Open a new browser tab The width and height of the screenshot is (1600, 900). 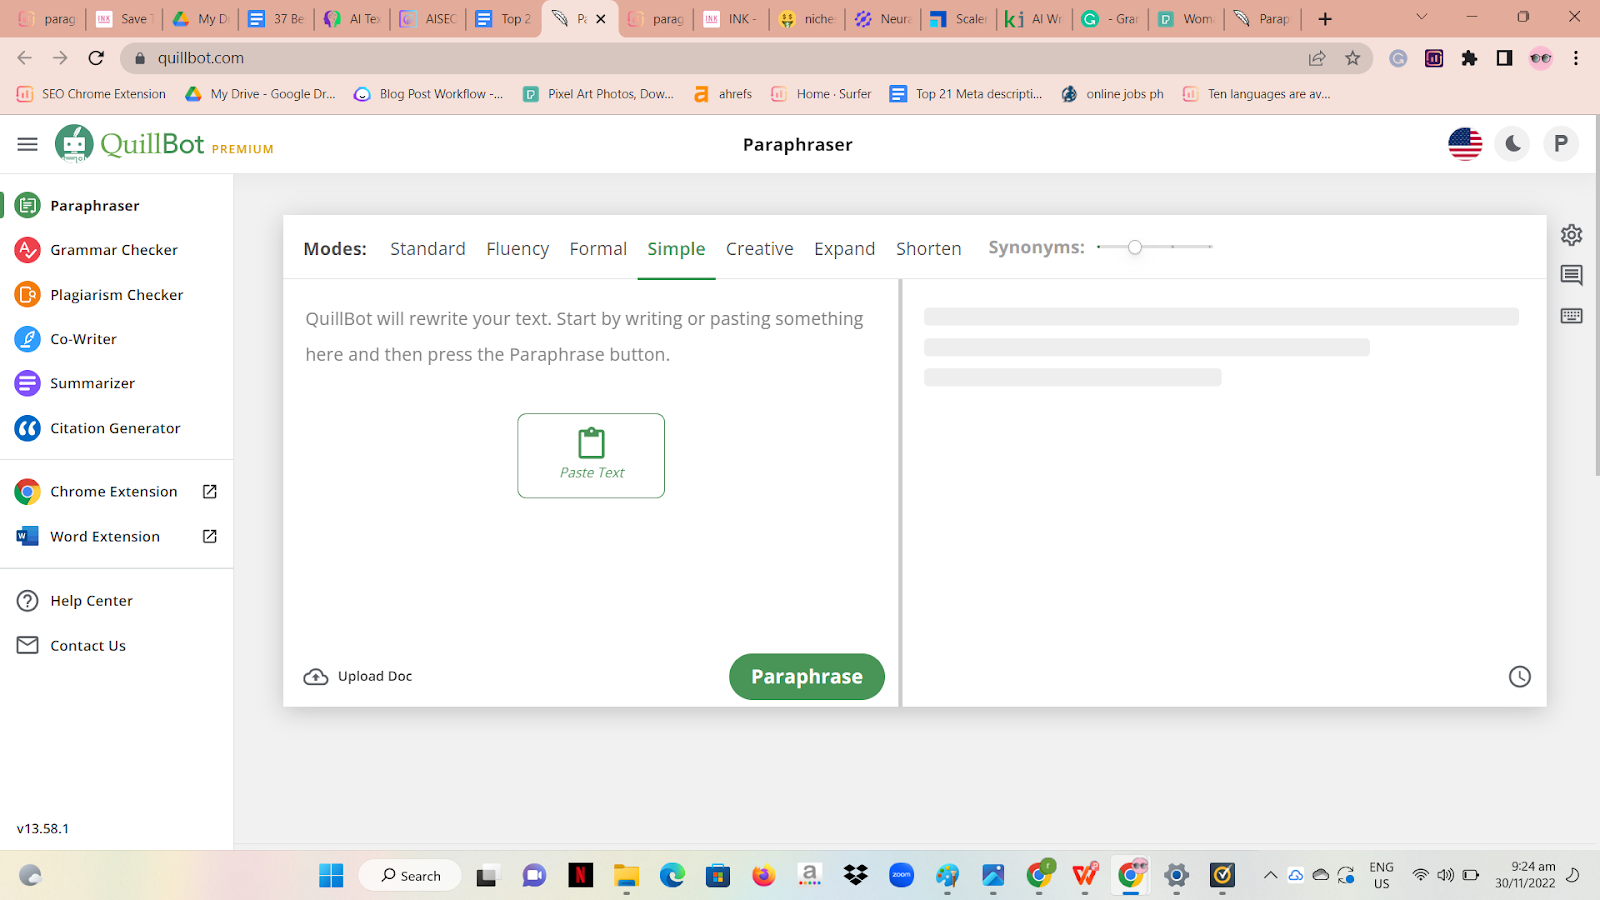1325,19
